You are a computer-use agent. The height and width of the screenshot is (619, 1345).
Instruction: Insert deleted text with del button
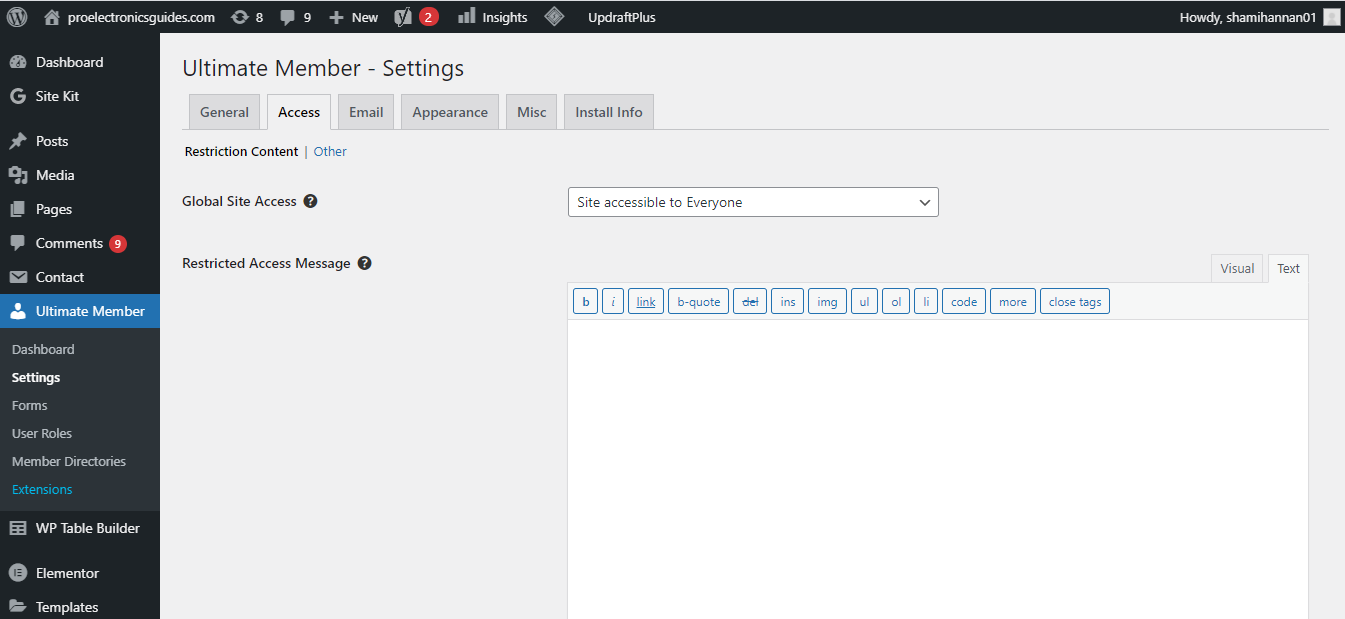click(x=750, y=301)
